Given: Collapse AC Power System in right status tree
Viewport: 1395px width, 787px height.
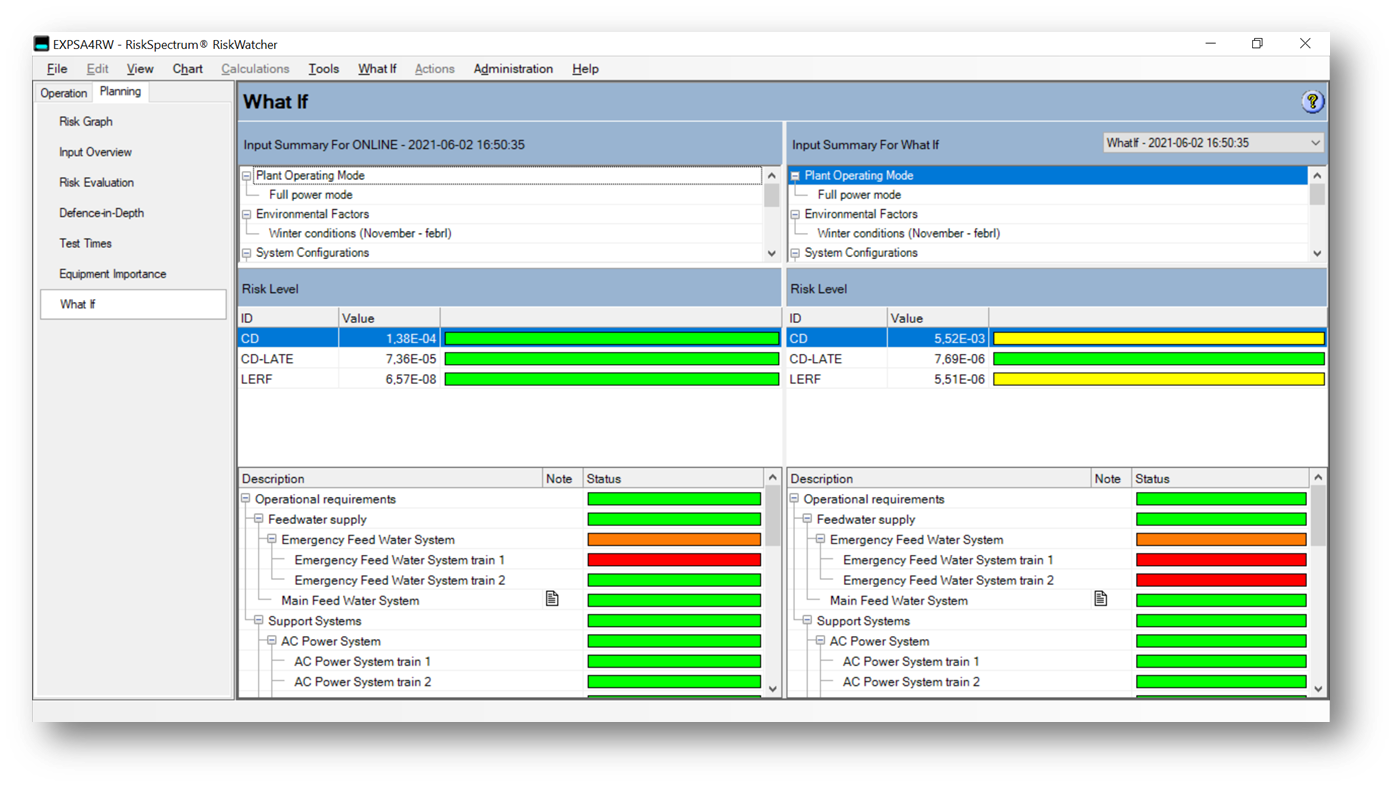Looking at the screenshot, I should [821, 641].
